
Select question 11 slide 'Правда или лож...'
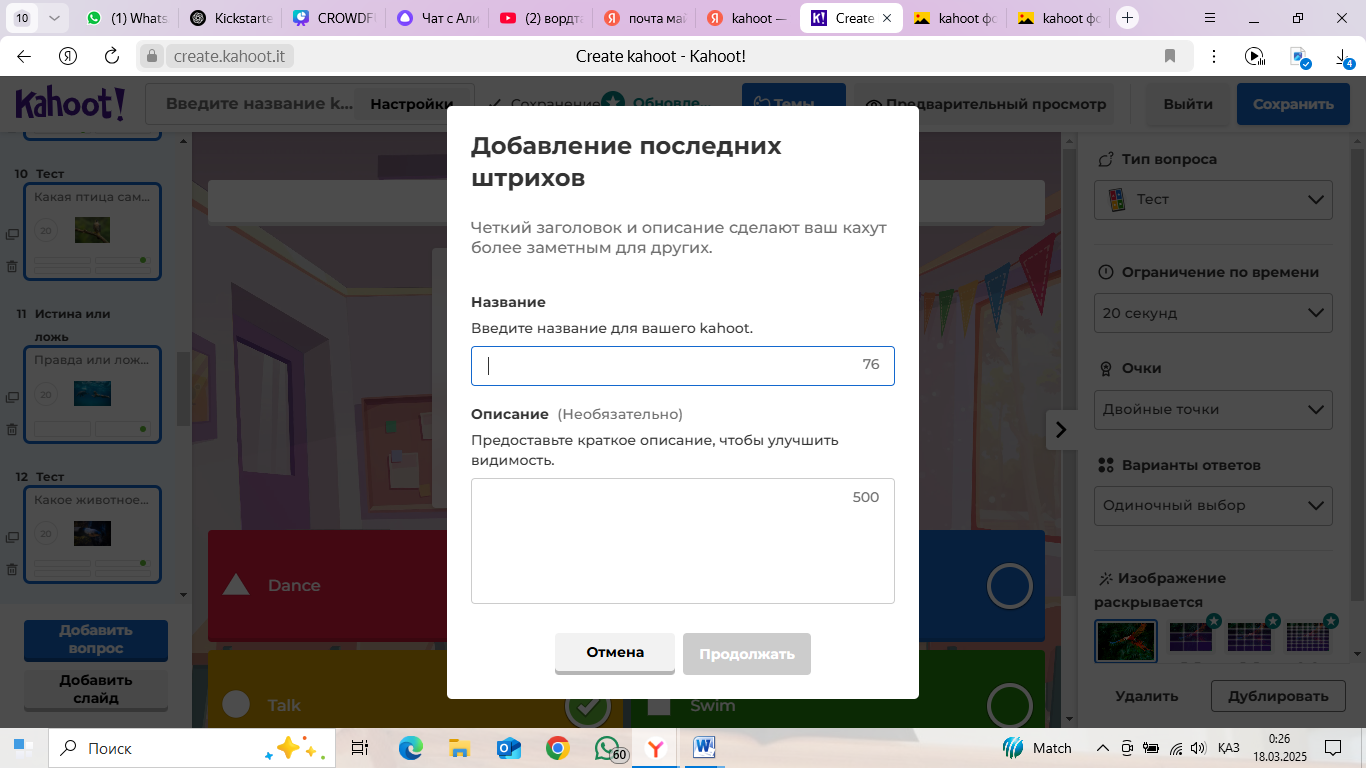92,393
